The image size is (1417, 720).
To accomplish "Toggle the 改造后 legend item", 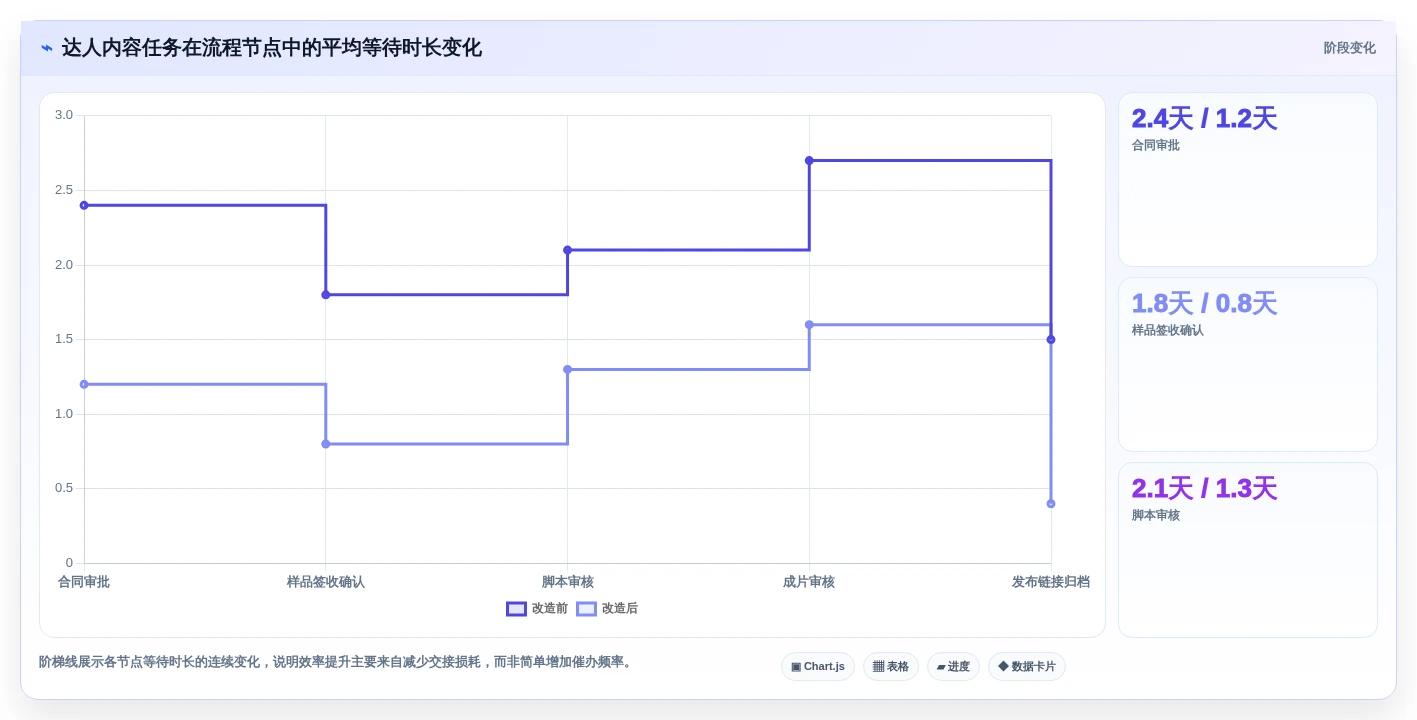I will (607, 608).
